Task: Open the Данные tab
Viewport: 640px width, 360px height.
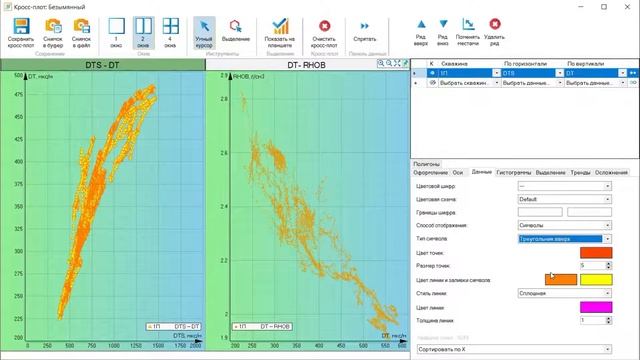Action: (x=482, y=172)
